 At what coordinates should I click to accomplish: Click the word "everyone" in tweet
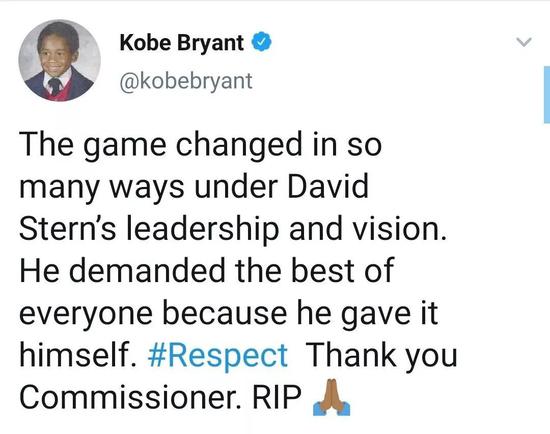(x=86, y=313)
